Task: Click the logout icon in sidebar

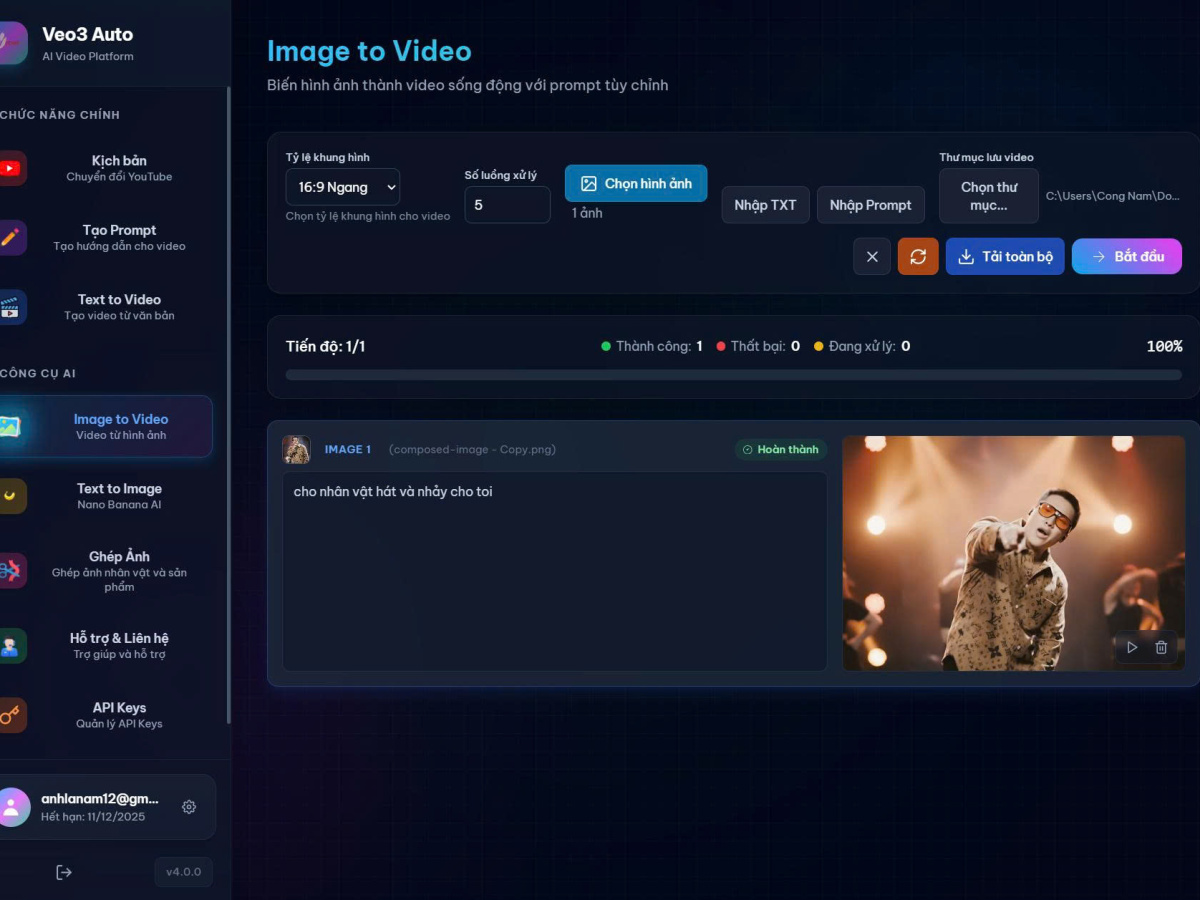Action: (64, 872)
